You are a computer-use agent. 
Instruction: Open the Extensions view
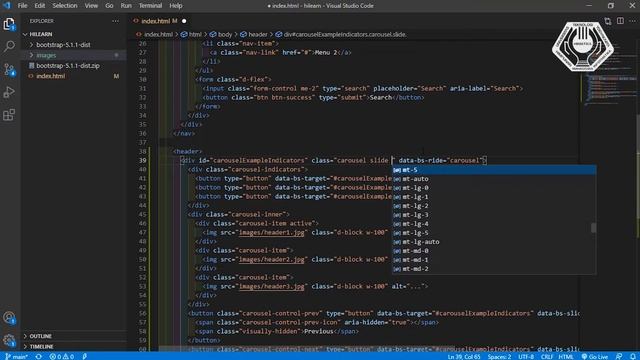point(9,115)
